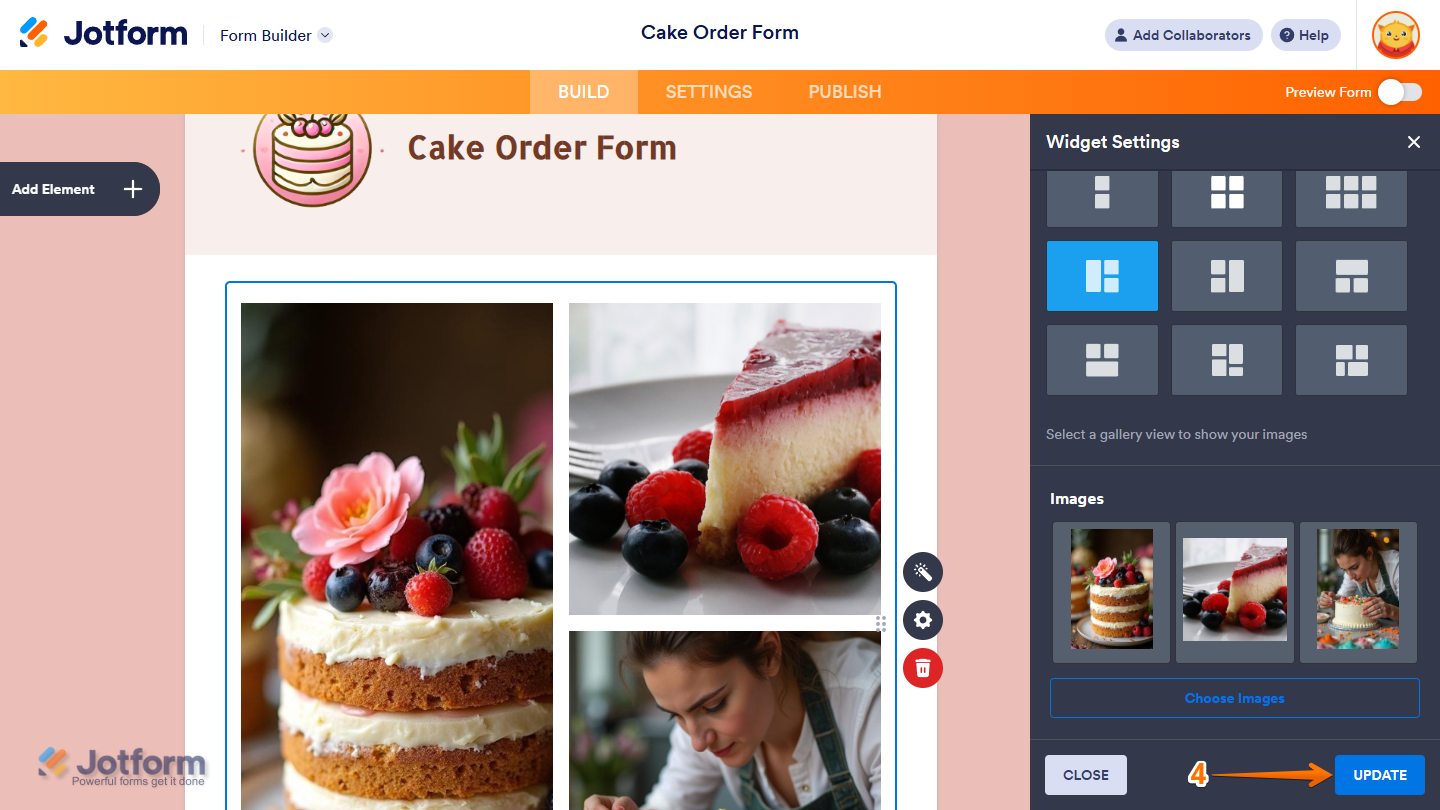Screen dimensions: 1440x810
Task: Open the Help button
Action: click(1306, 35)
